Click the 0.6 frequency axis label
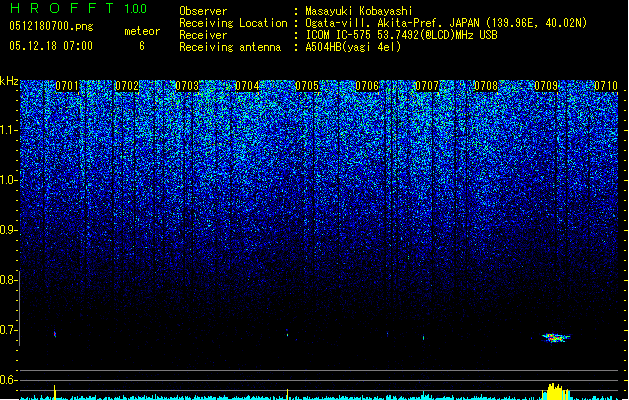This screenshot has height=400, width=629. 8,380
